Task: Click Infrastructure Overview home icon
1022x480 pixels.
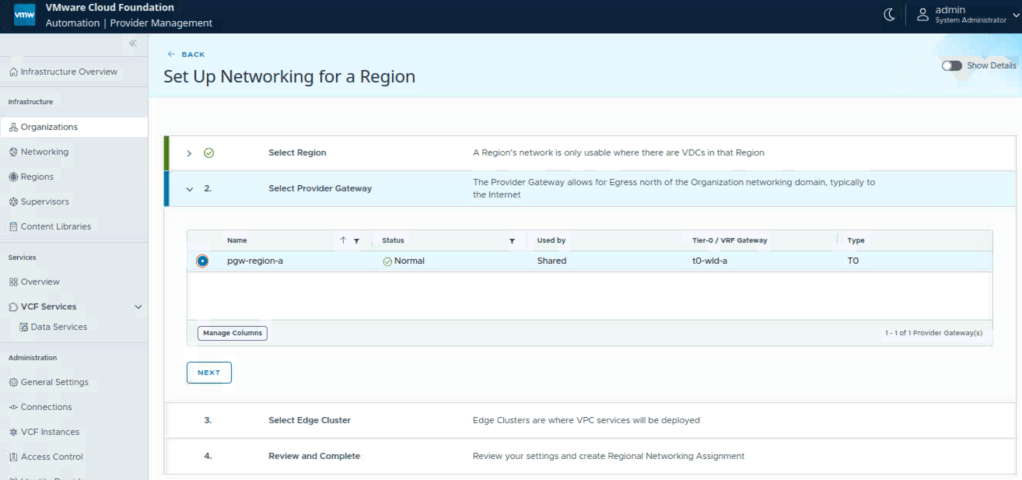Action: tap(14, 72)
